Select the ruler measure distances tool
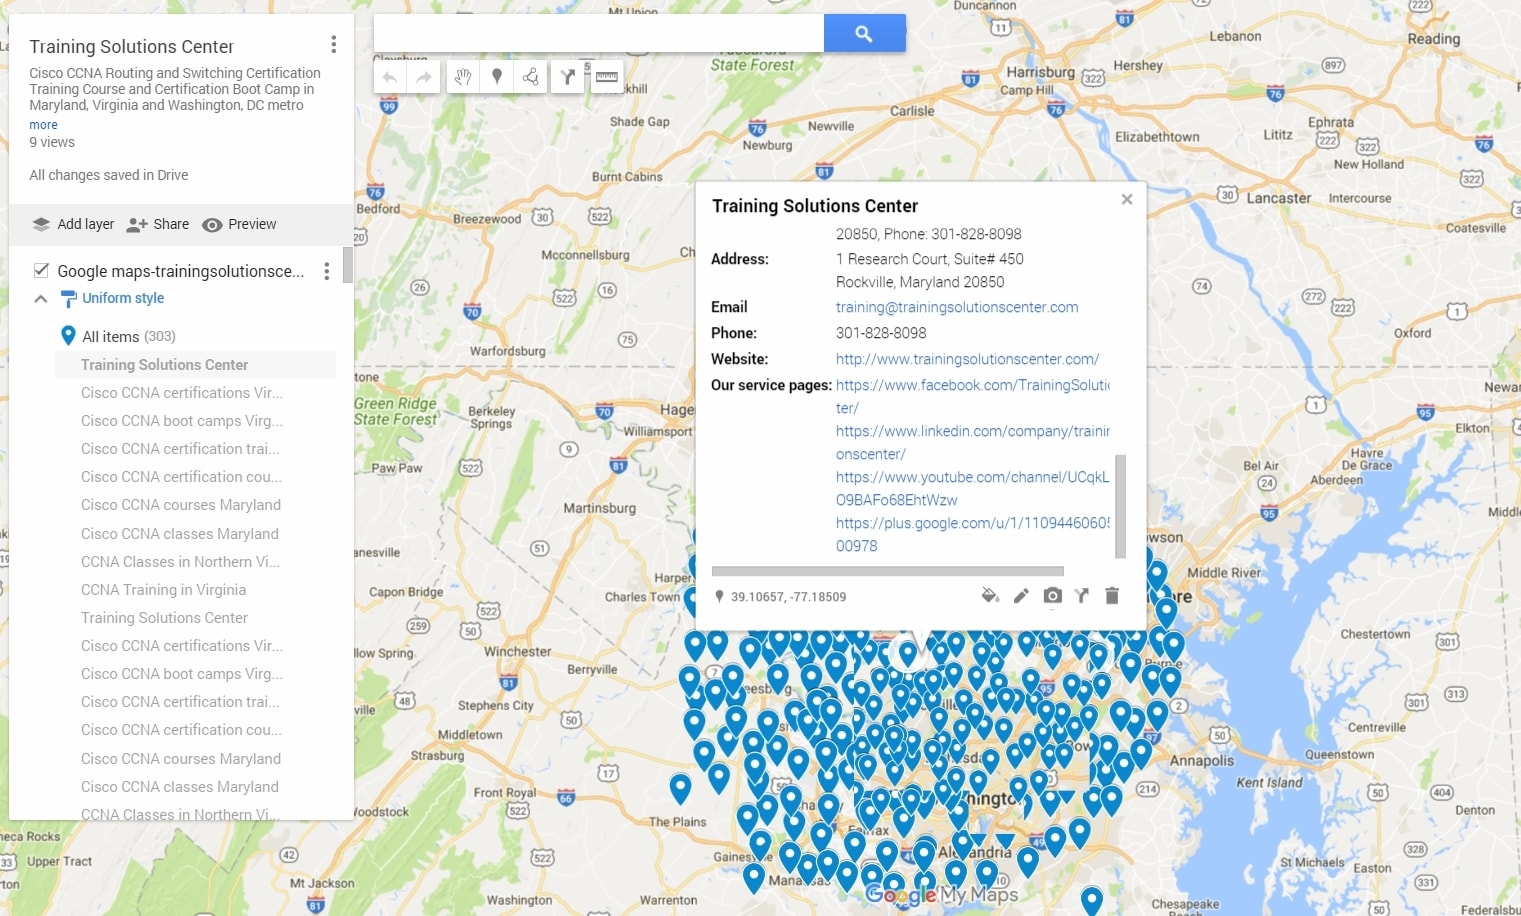This screenshot has width=1521, height=916. [x=606, y=77]
